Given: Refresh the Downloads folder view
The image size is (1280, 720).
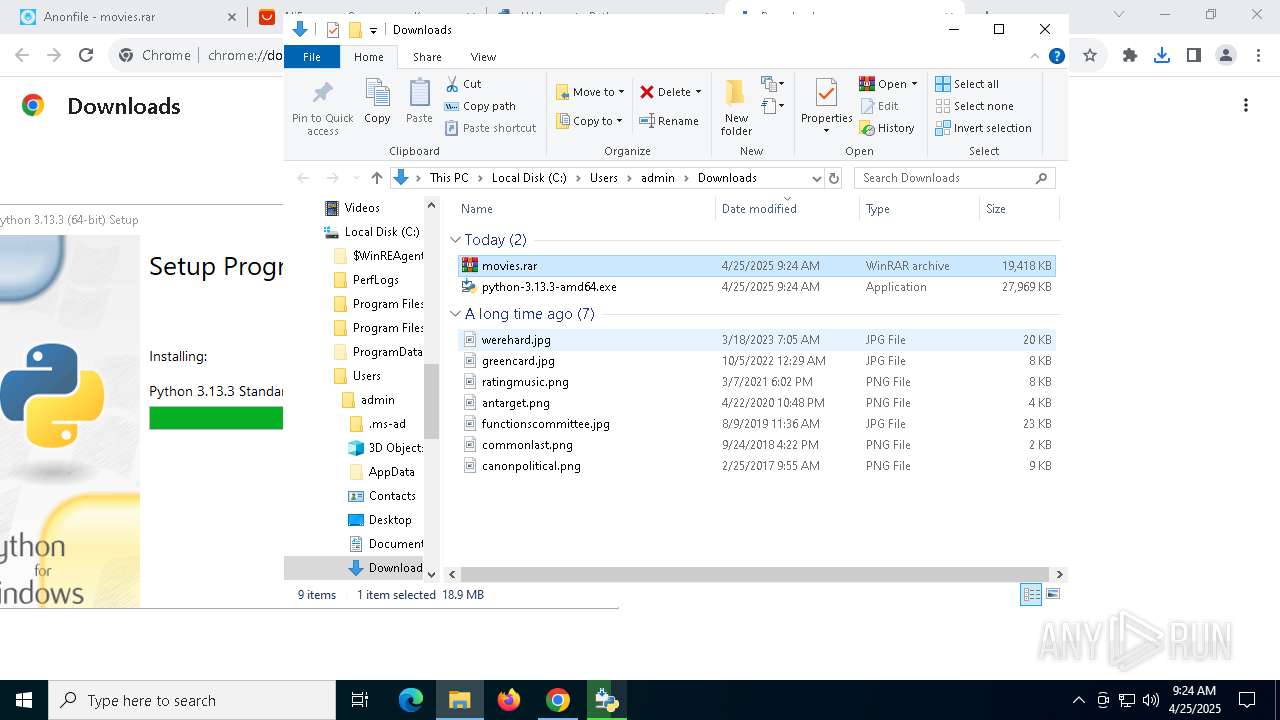Looking at the screenshot, I should [835, 178].
